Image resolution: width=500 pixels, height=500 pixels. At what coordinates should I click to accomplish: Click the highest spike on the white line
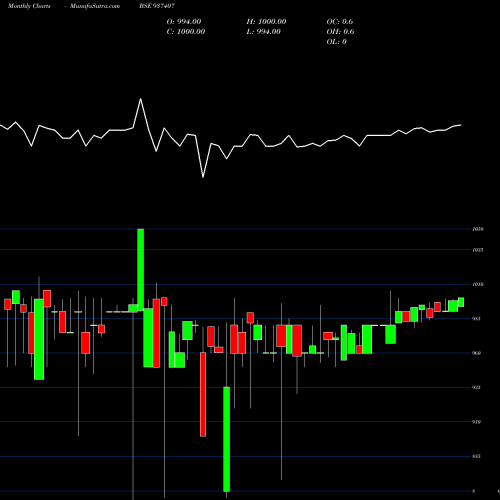140,99
